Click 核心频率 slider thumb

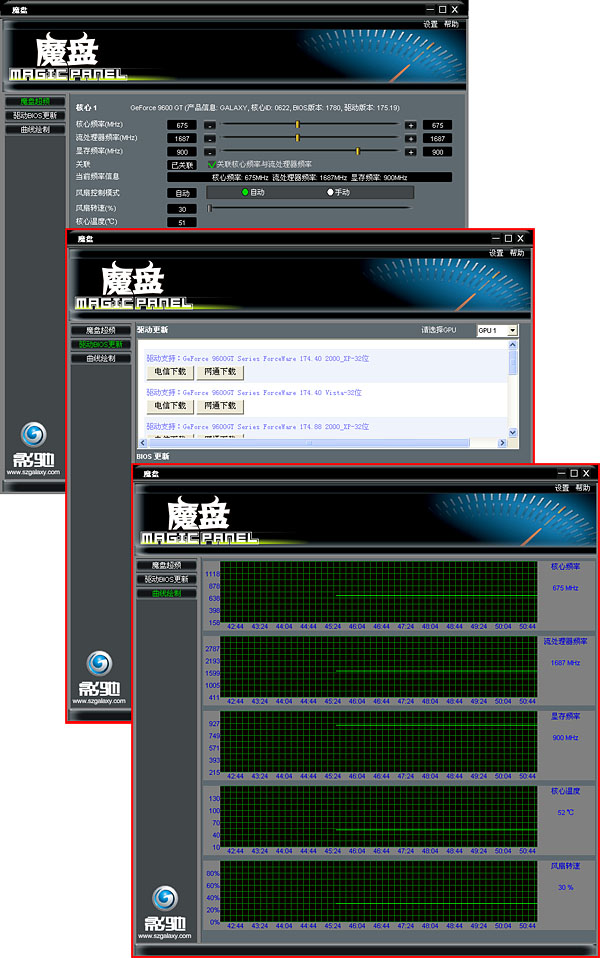pos(298,125)
